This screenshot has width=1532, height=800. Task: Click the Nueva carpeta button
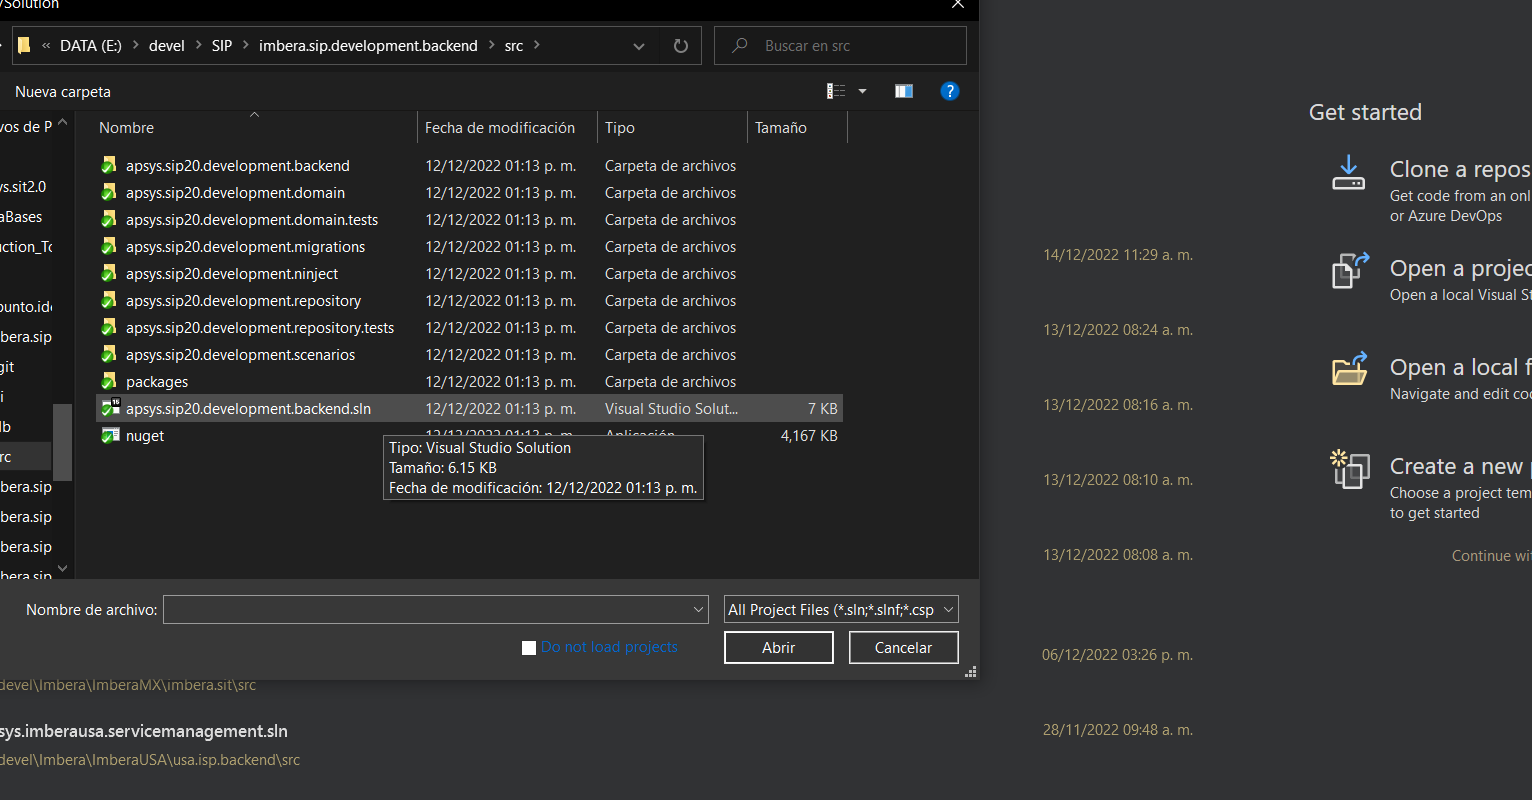point(63,92)
